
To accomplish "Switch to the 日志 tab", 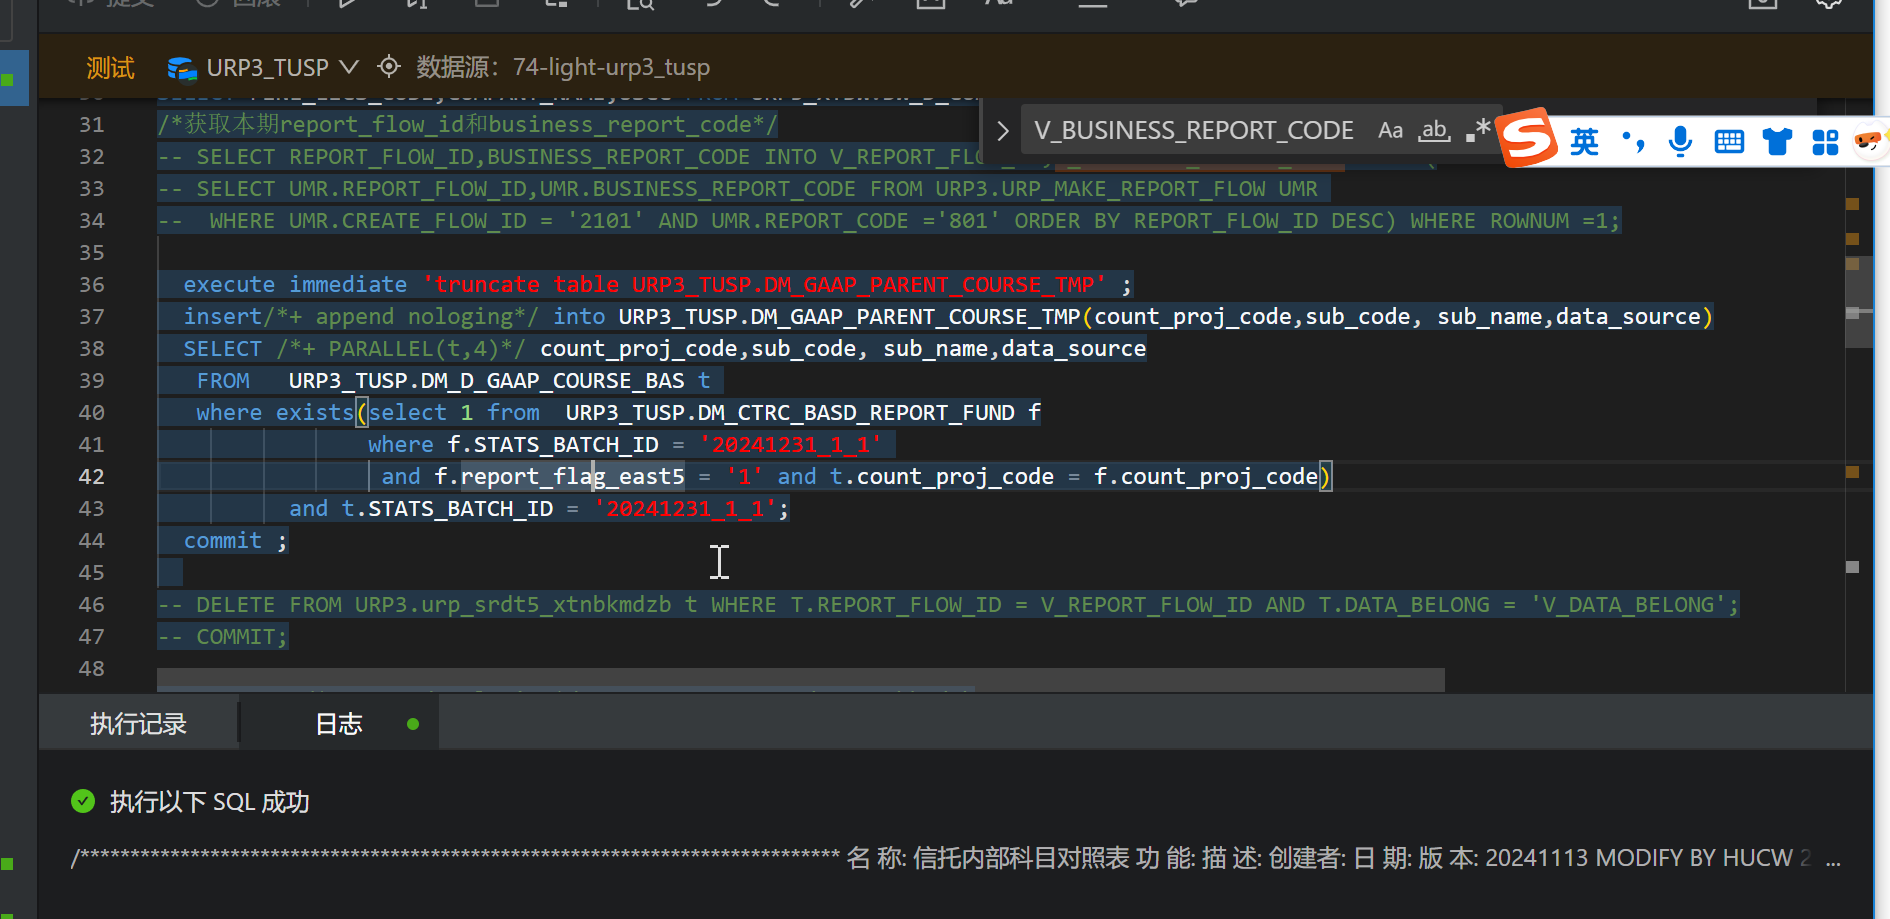I will [x=339, y=724].
